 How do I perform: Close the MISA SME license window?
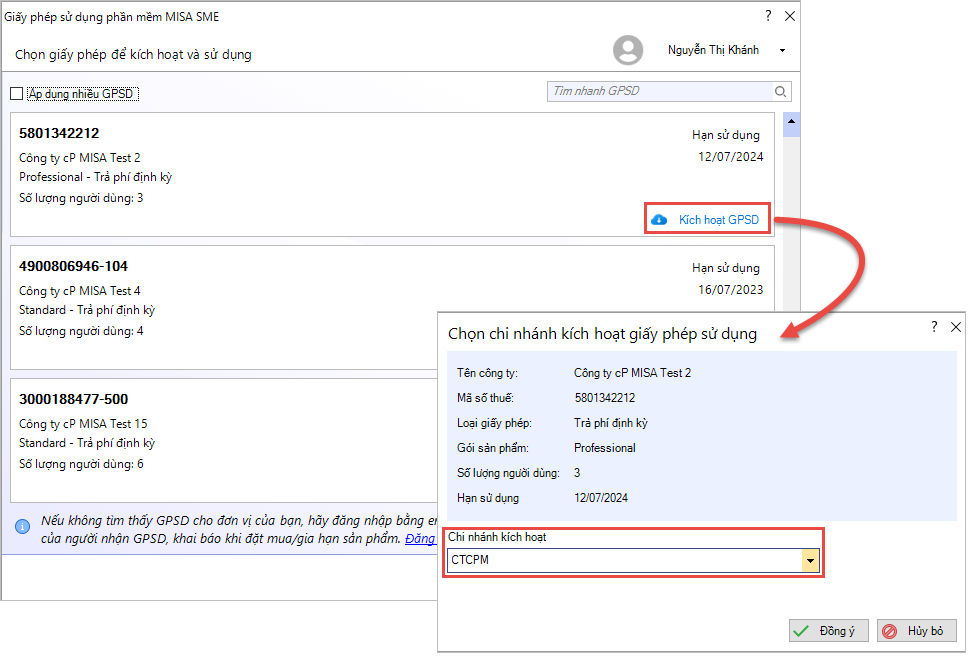[790, 16]
